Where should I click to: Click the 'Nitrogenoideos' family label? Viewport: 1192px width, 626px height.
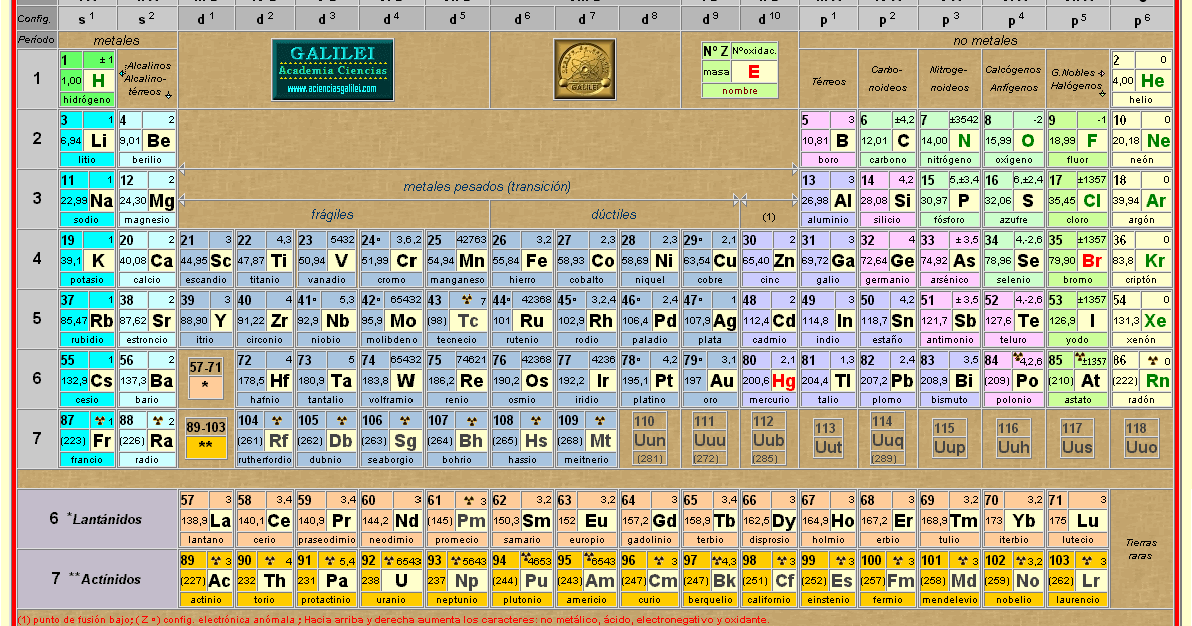tap(949, 78)
